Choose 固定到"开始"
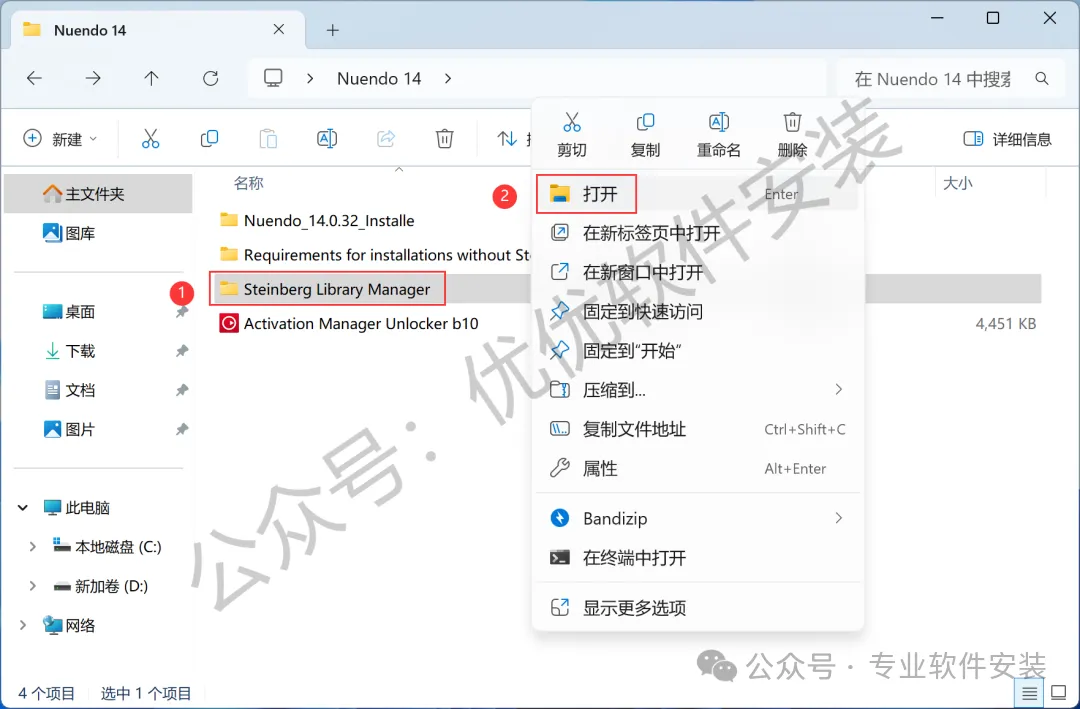This screenshot has height=709, width=1080. (698, 351)
